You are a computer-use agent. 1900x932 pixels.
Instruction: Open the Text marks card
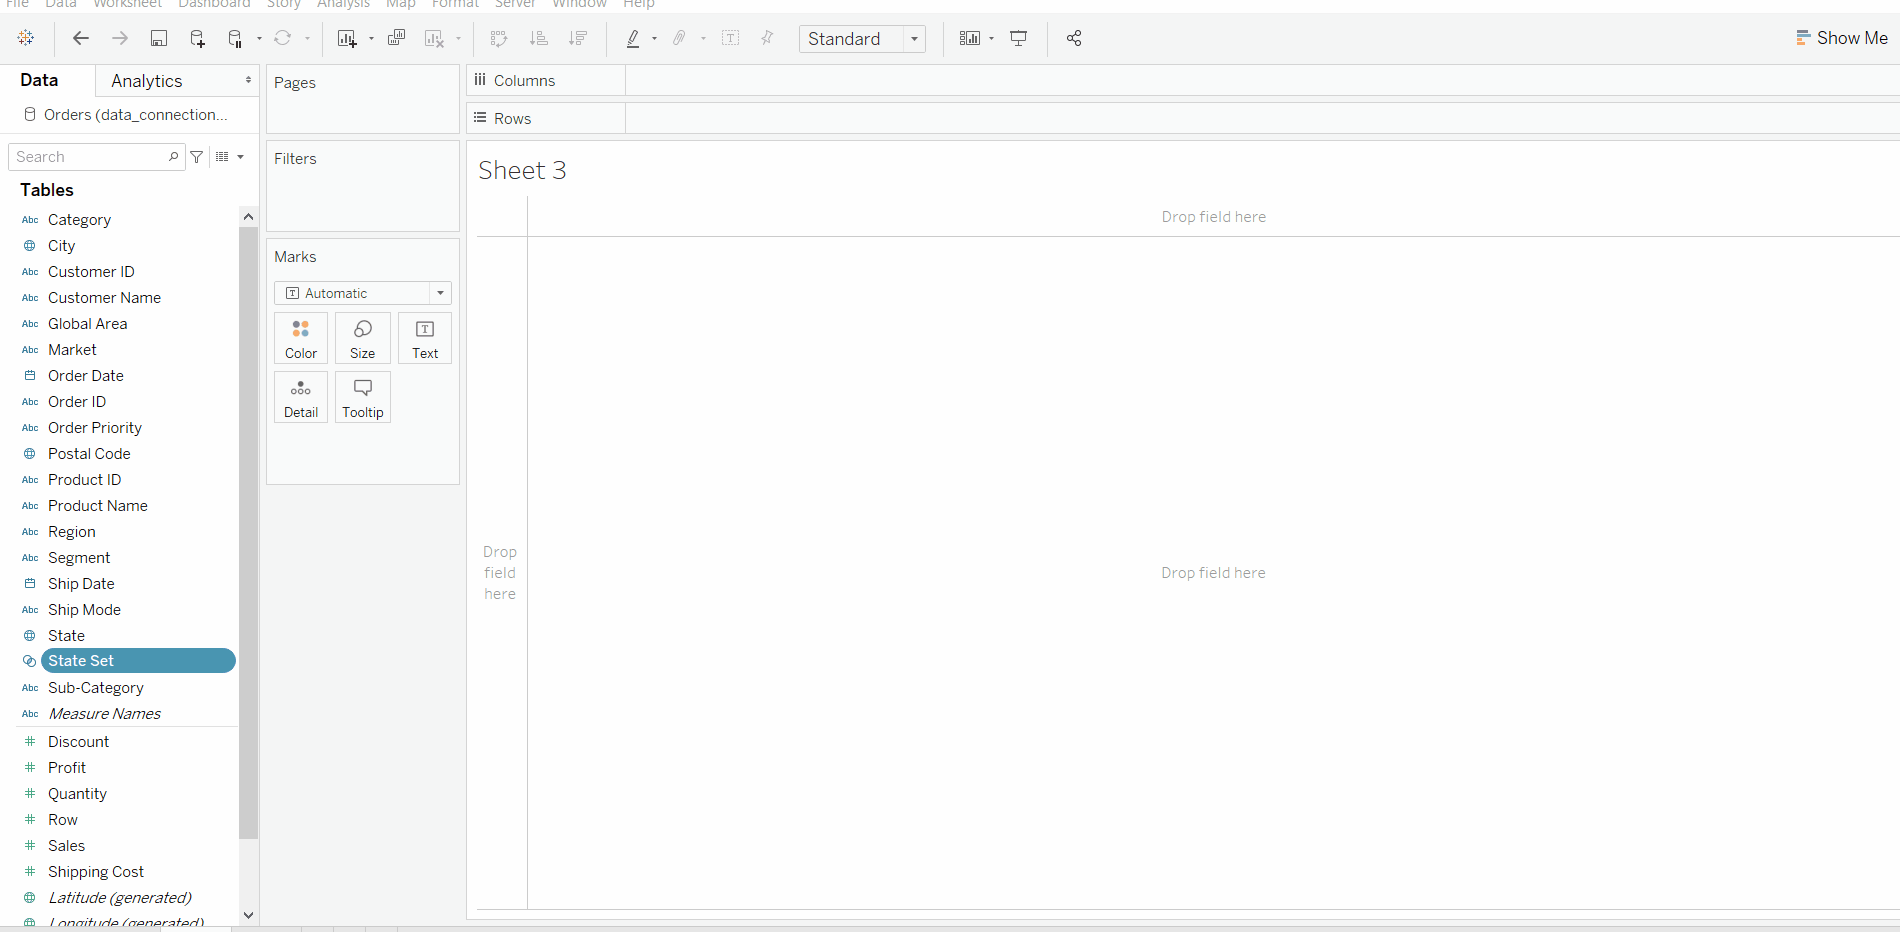click(x=425, y=338)
